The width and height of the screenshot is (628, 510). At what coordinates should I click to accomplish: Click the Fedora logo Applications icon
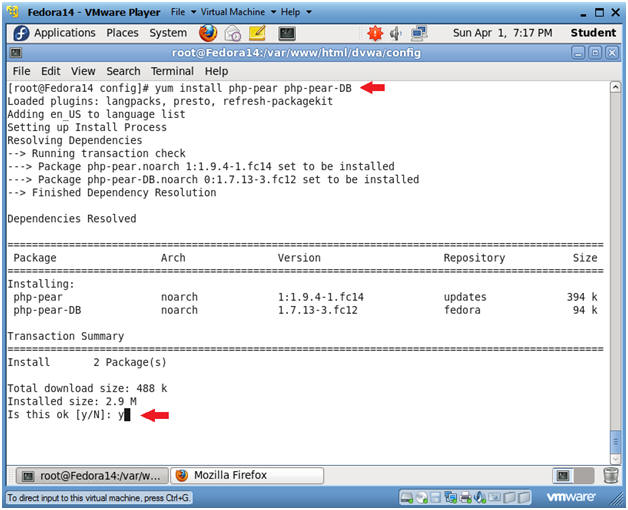click(21, 33)
